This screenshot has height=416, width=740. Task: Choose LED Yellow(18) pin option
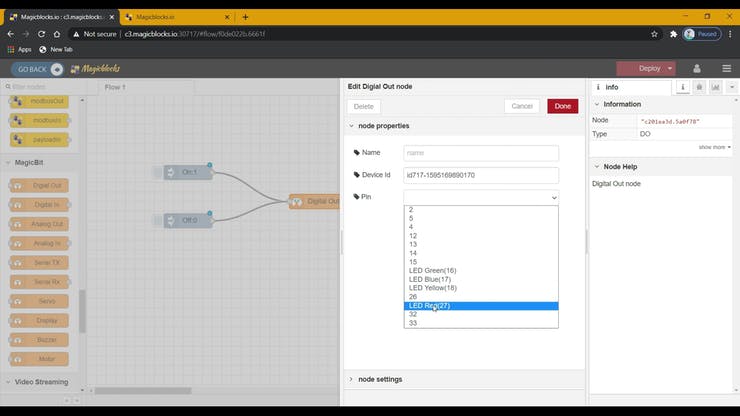pyautogui.click(x=481, y=288)
